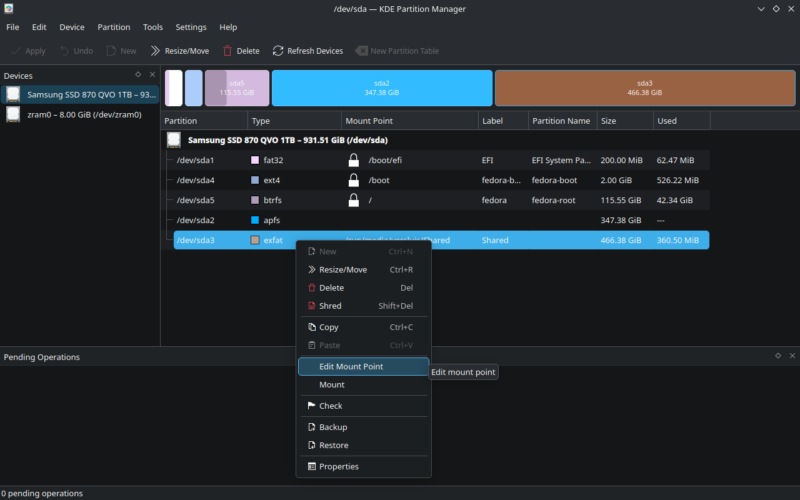
Task: Click the apfs color square
Action: tap(255, 220)
